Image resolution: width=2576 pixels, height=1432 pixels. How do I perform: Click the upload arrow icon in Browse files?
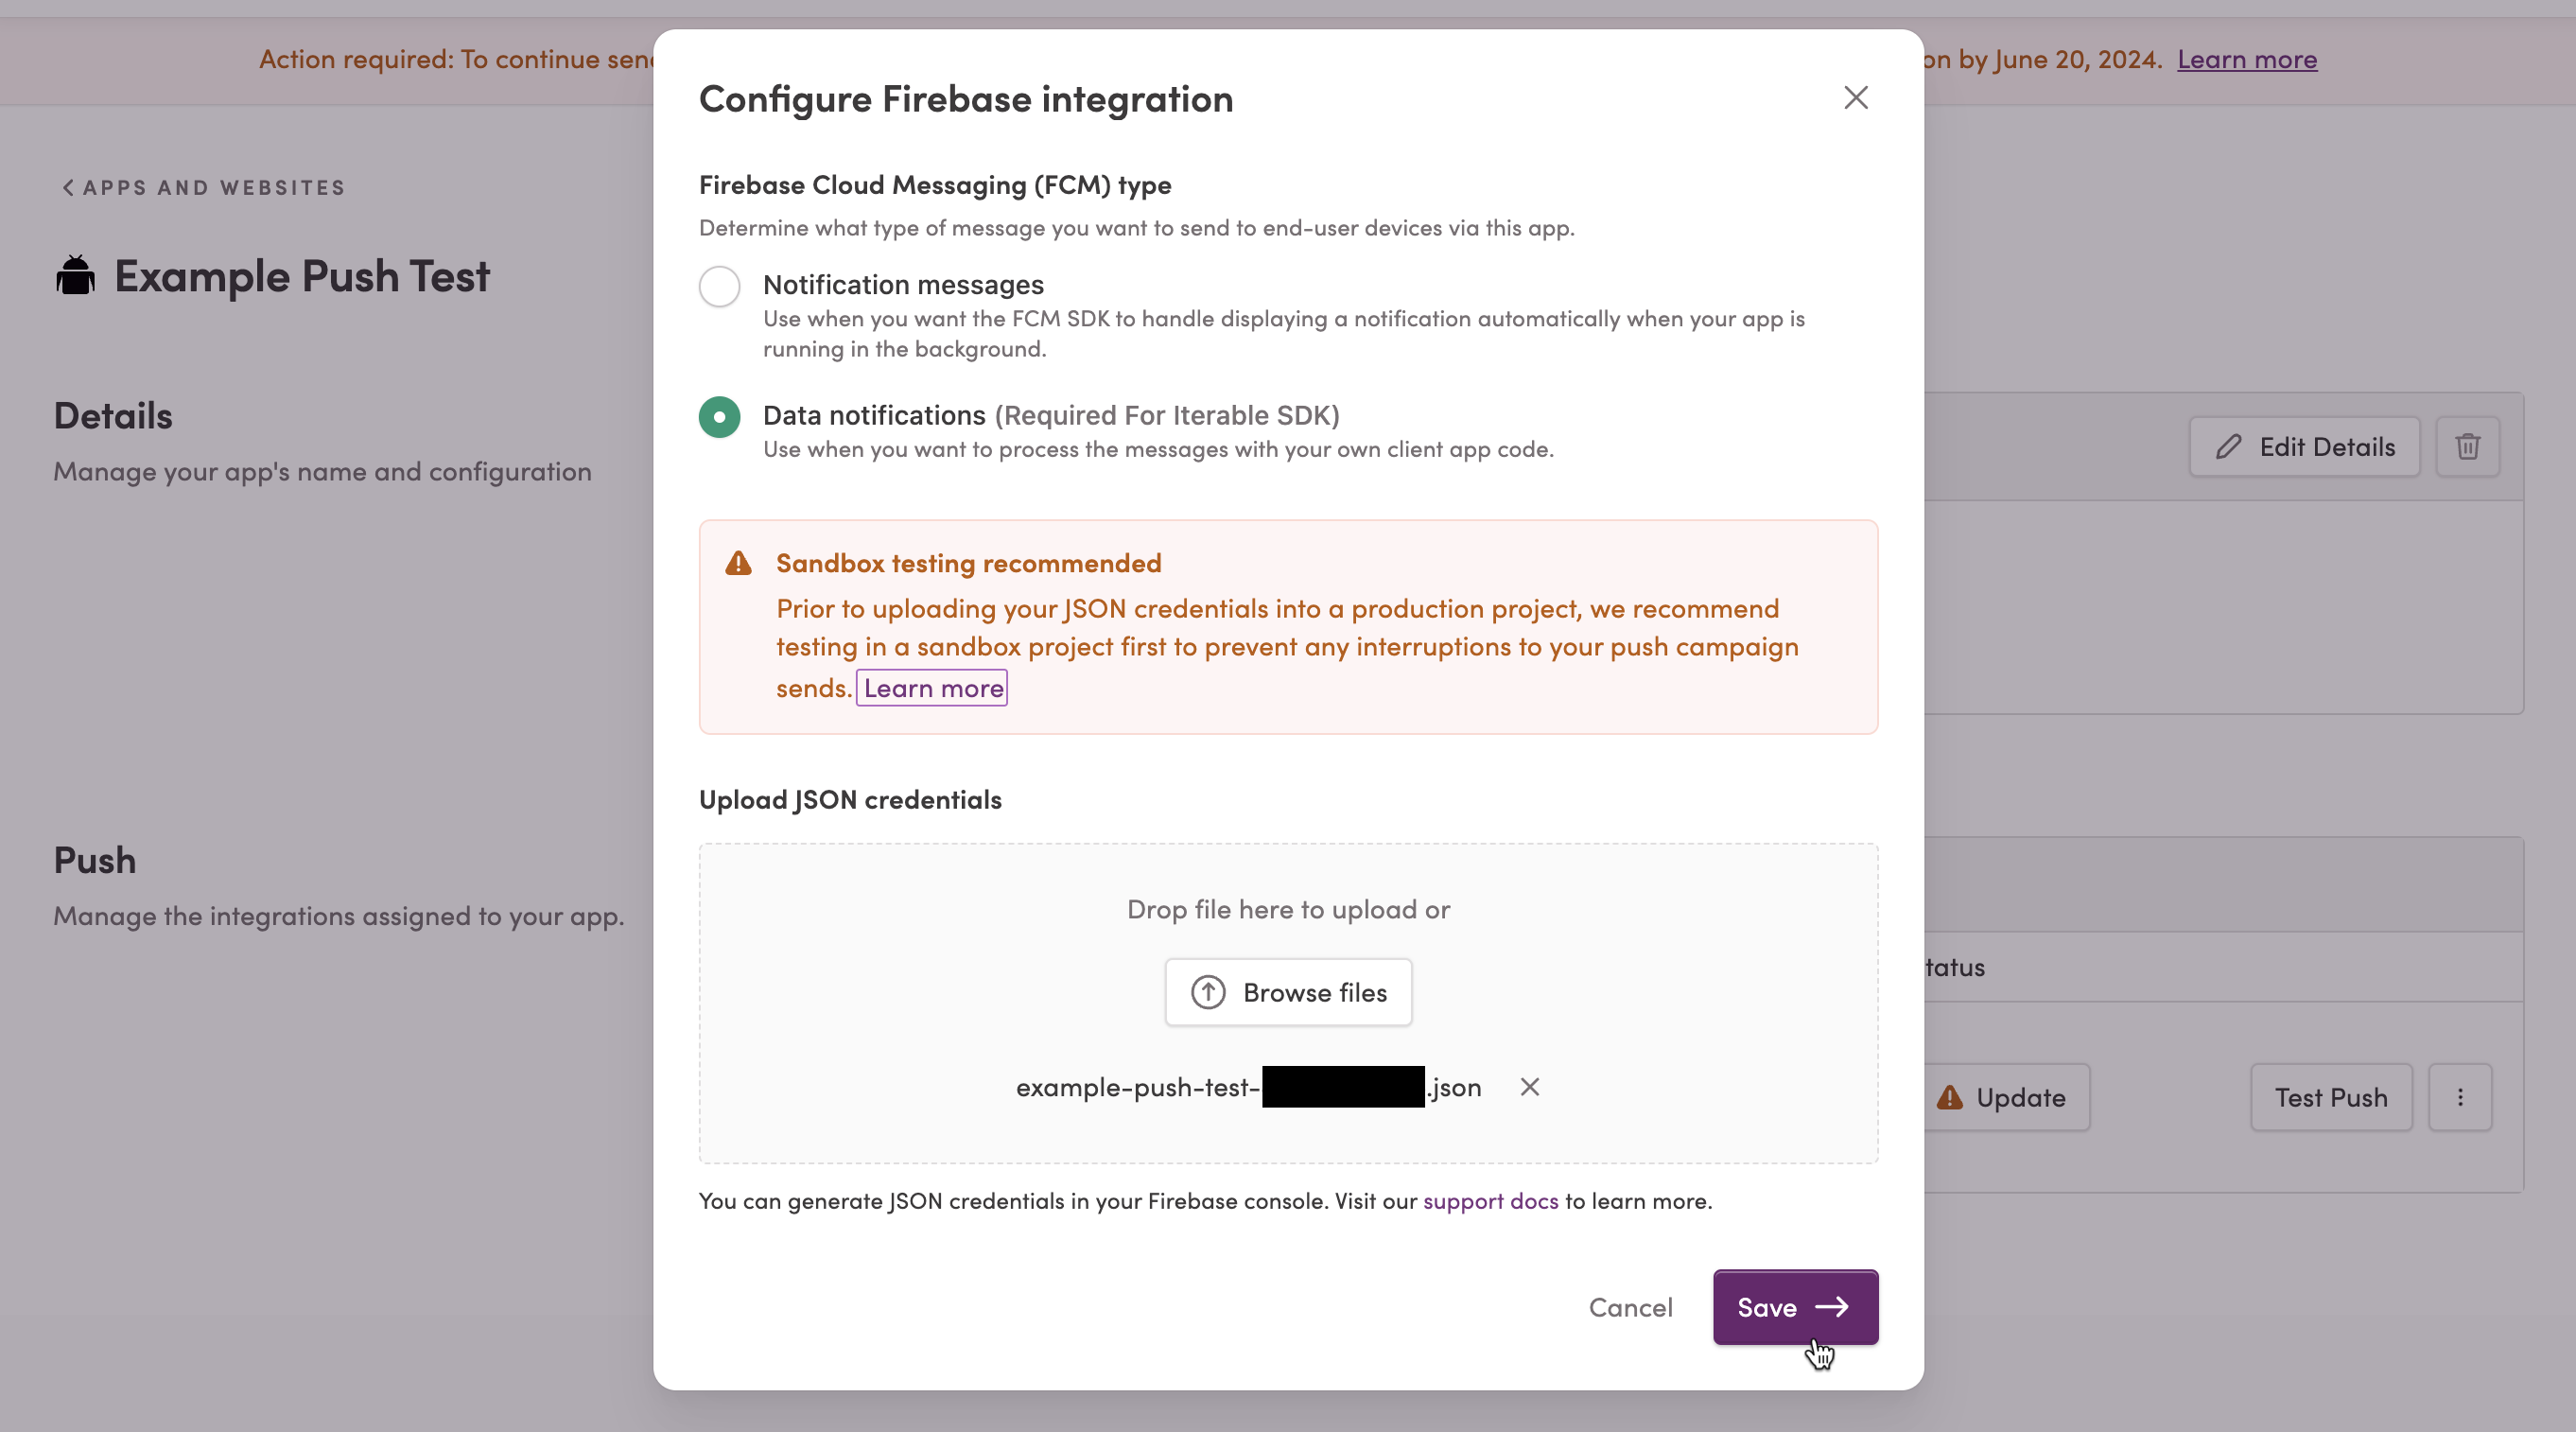coord(1208,993)
